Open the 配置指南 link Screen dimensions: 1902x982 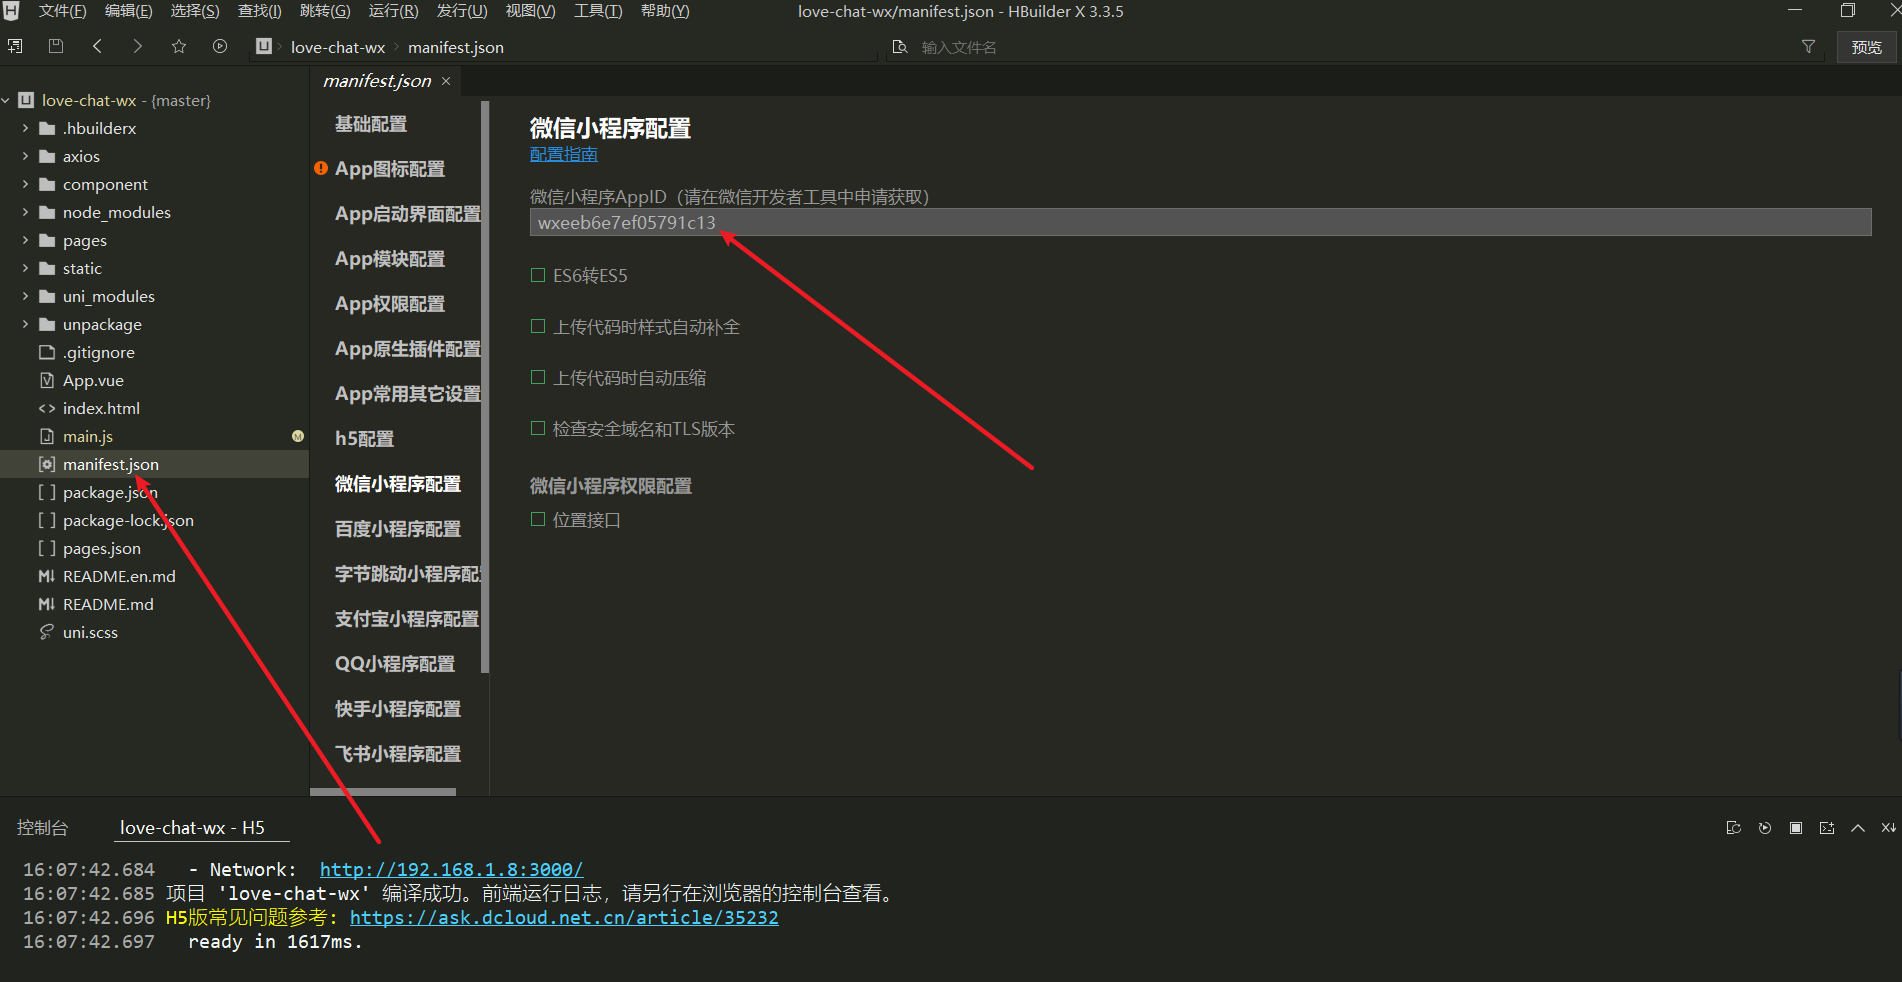click(x=564, y=154)
